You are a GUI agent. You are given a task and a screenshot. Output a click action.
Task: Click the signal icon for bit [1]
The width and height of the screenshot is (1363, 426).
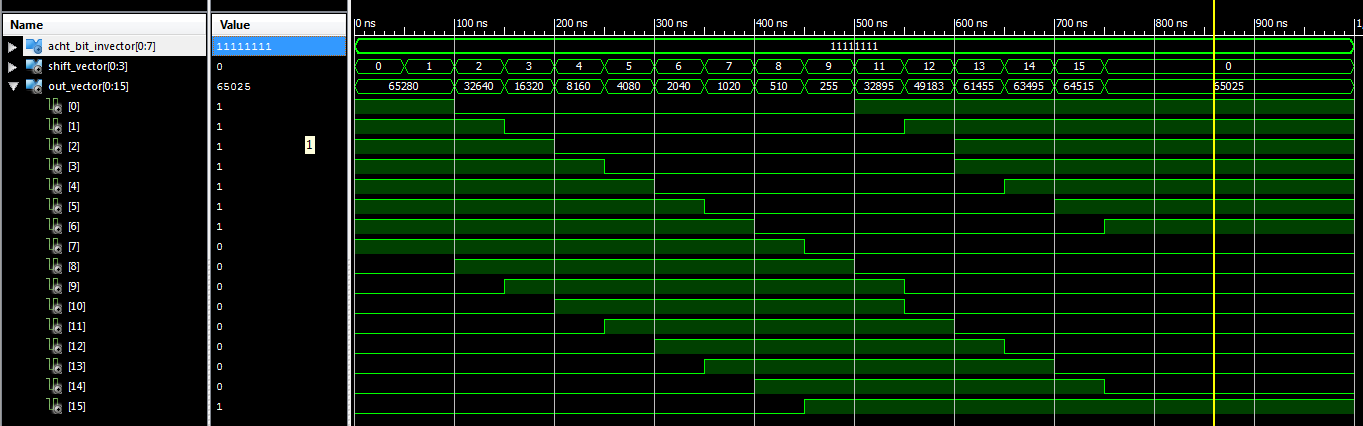point(55,126)
